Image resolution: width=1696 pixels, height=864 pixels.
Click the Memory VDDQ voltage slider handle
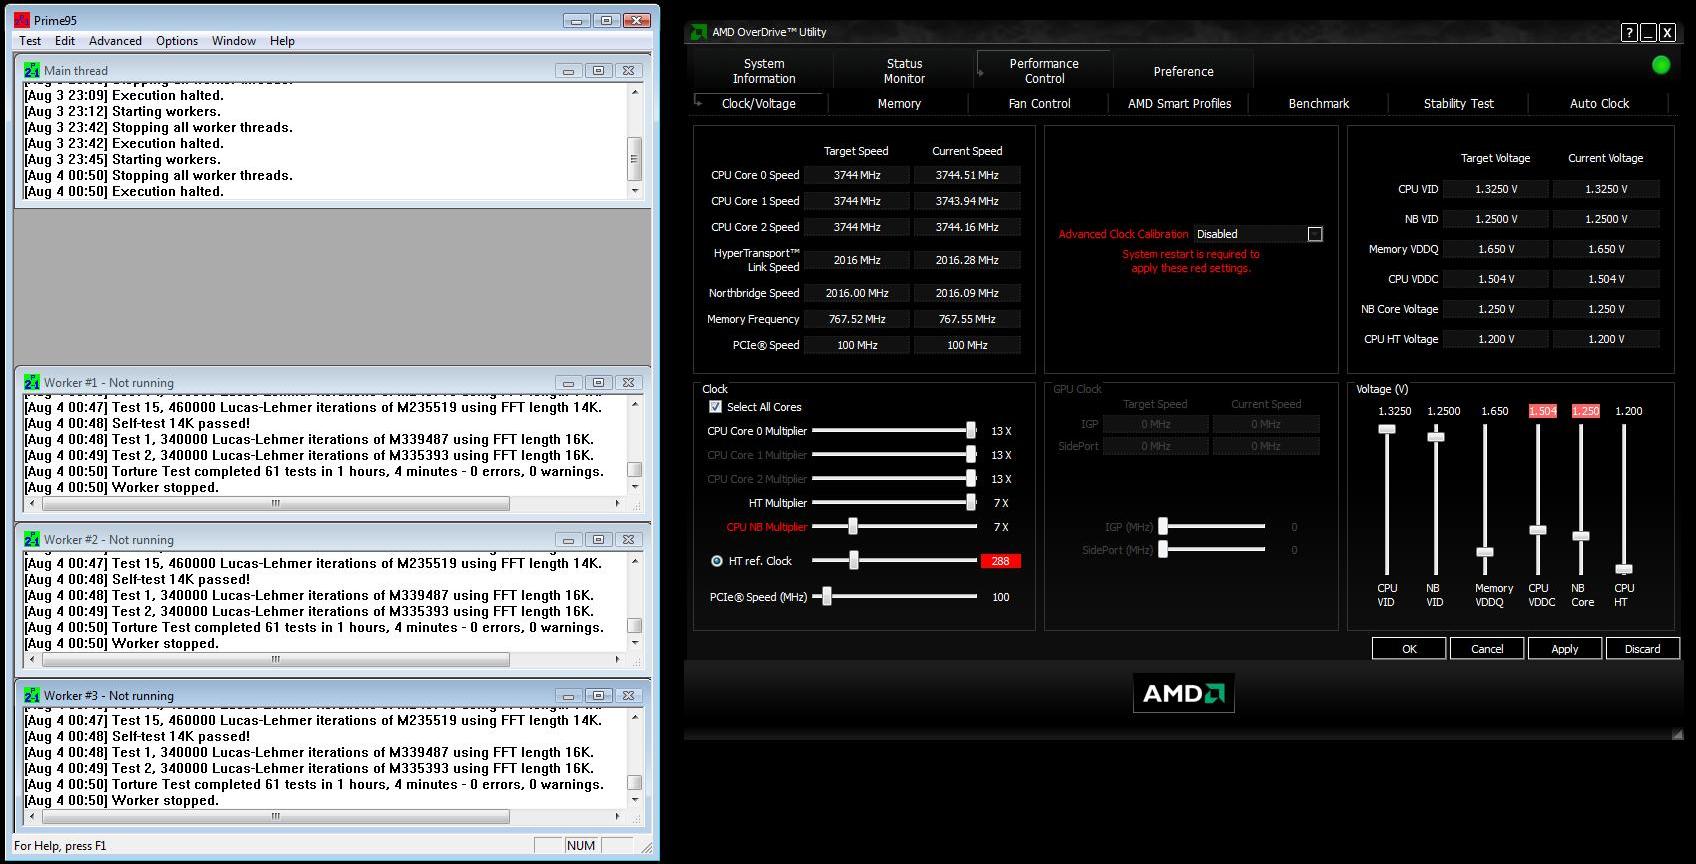point(1485,552)
